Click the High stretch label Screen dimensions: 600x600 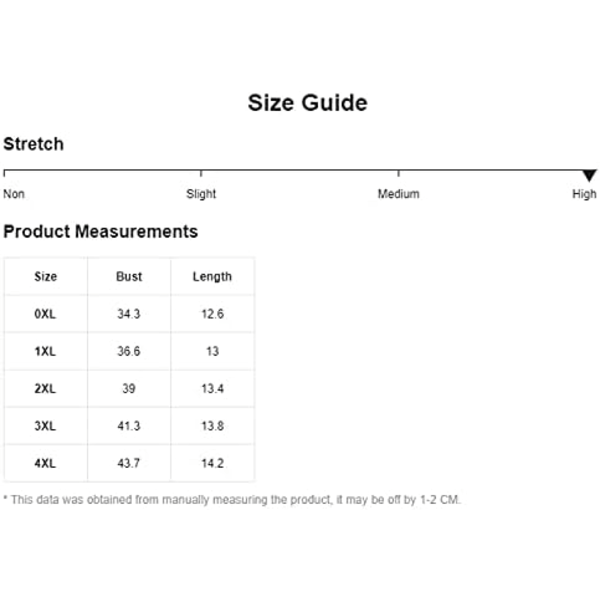tap(584, 194)
